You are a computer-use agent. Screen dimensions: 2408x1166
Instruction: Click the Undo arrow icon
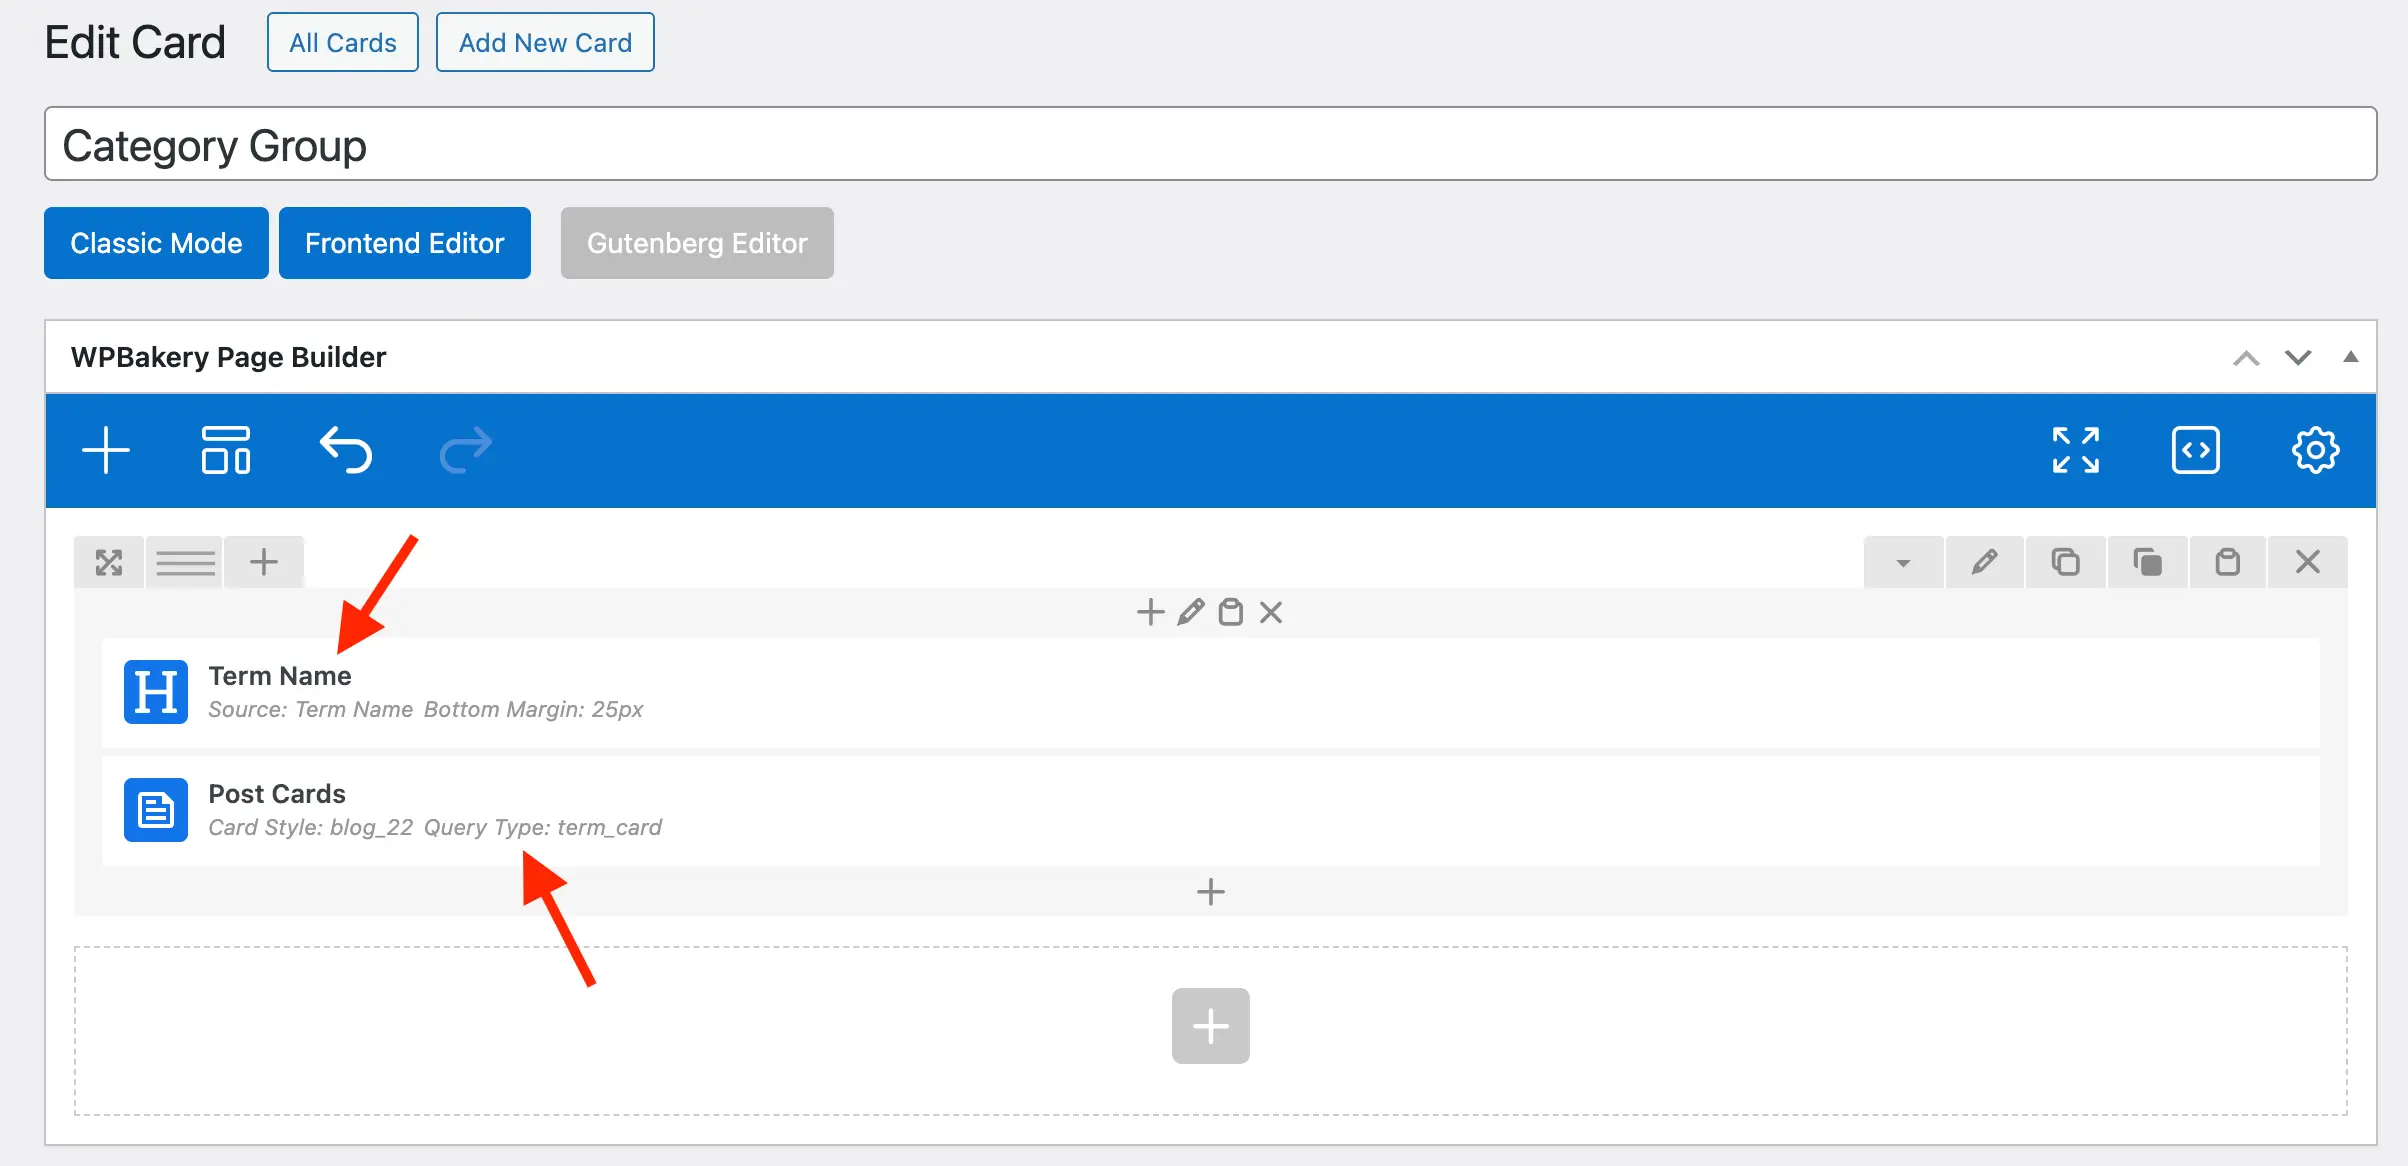(346, 450)
